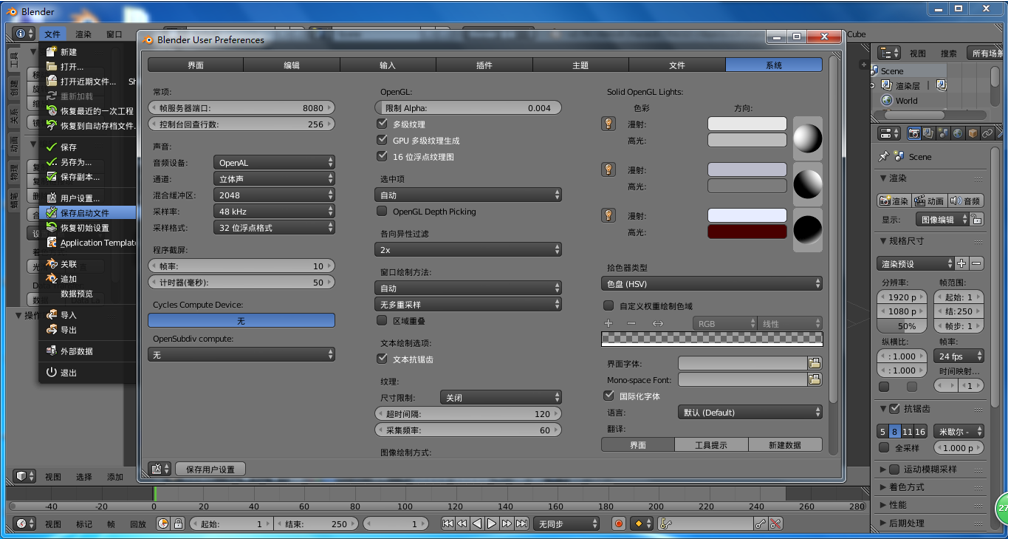Adjust 限制 Alpha 0.004 slider
This screenshot has height=539, width=1009.
tap(468, 108)
